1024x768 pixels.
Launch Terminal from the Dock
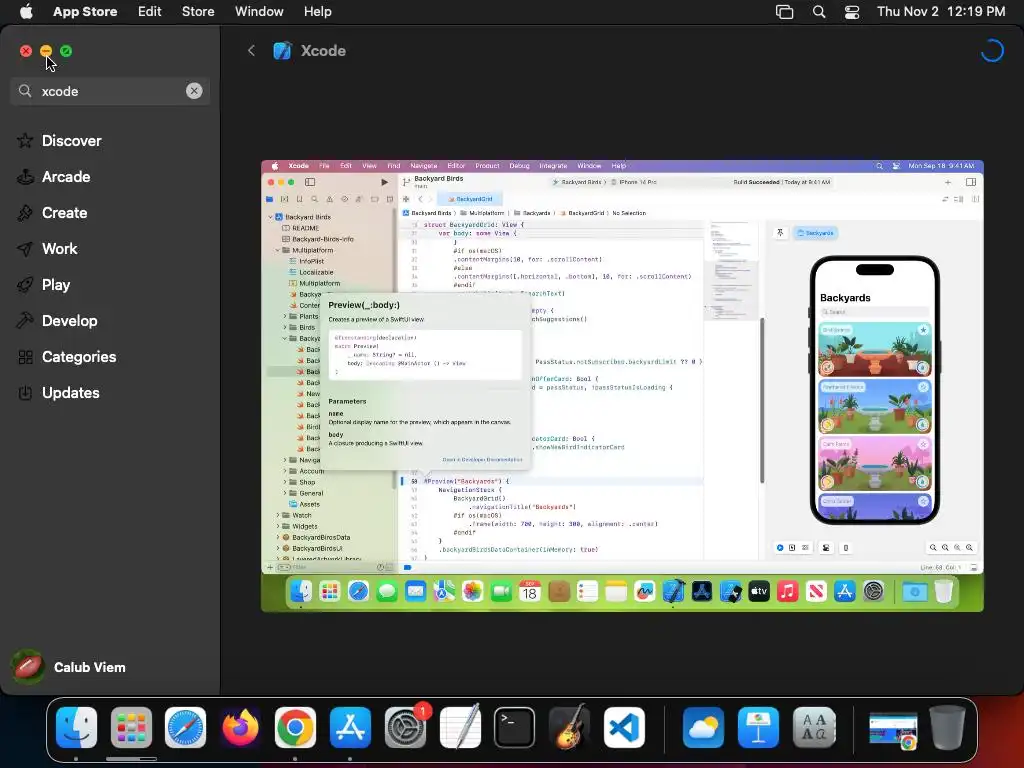tap(515, 727)
